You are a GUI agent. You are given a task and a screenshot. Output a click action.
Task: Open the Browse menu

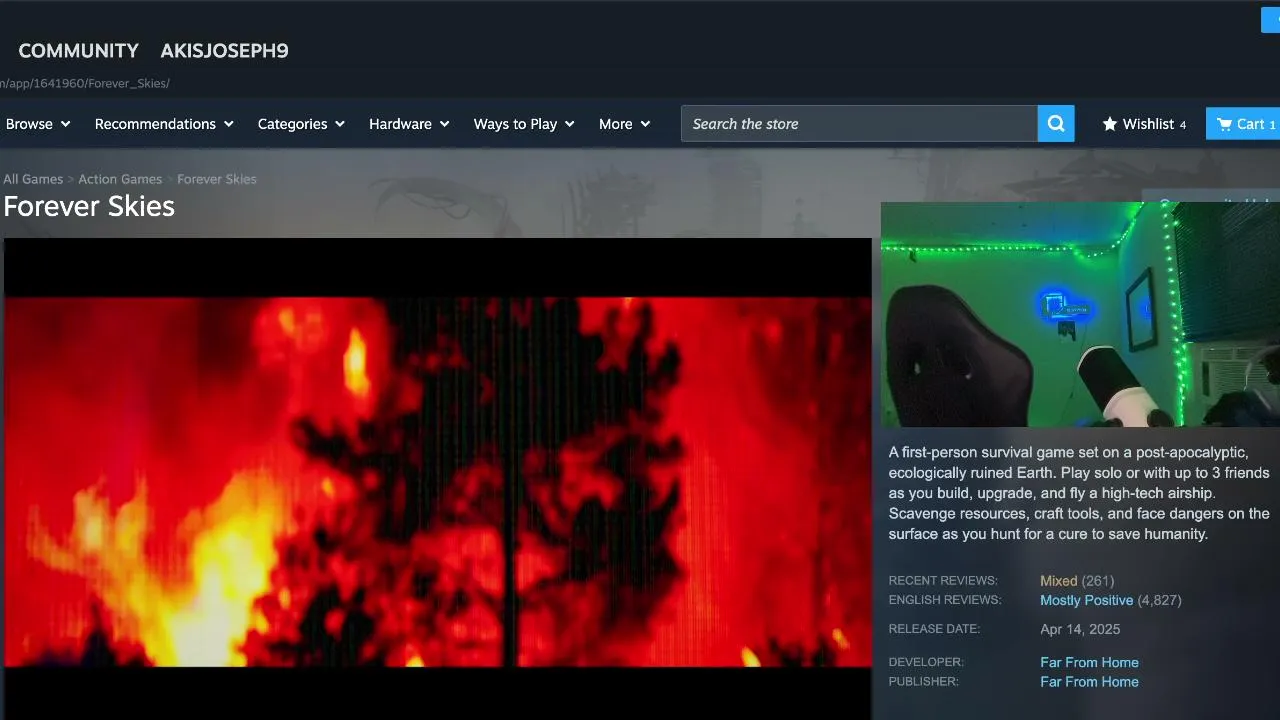[38, 124]
